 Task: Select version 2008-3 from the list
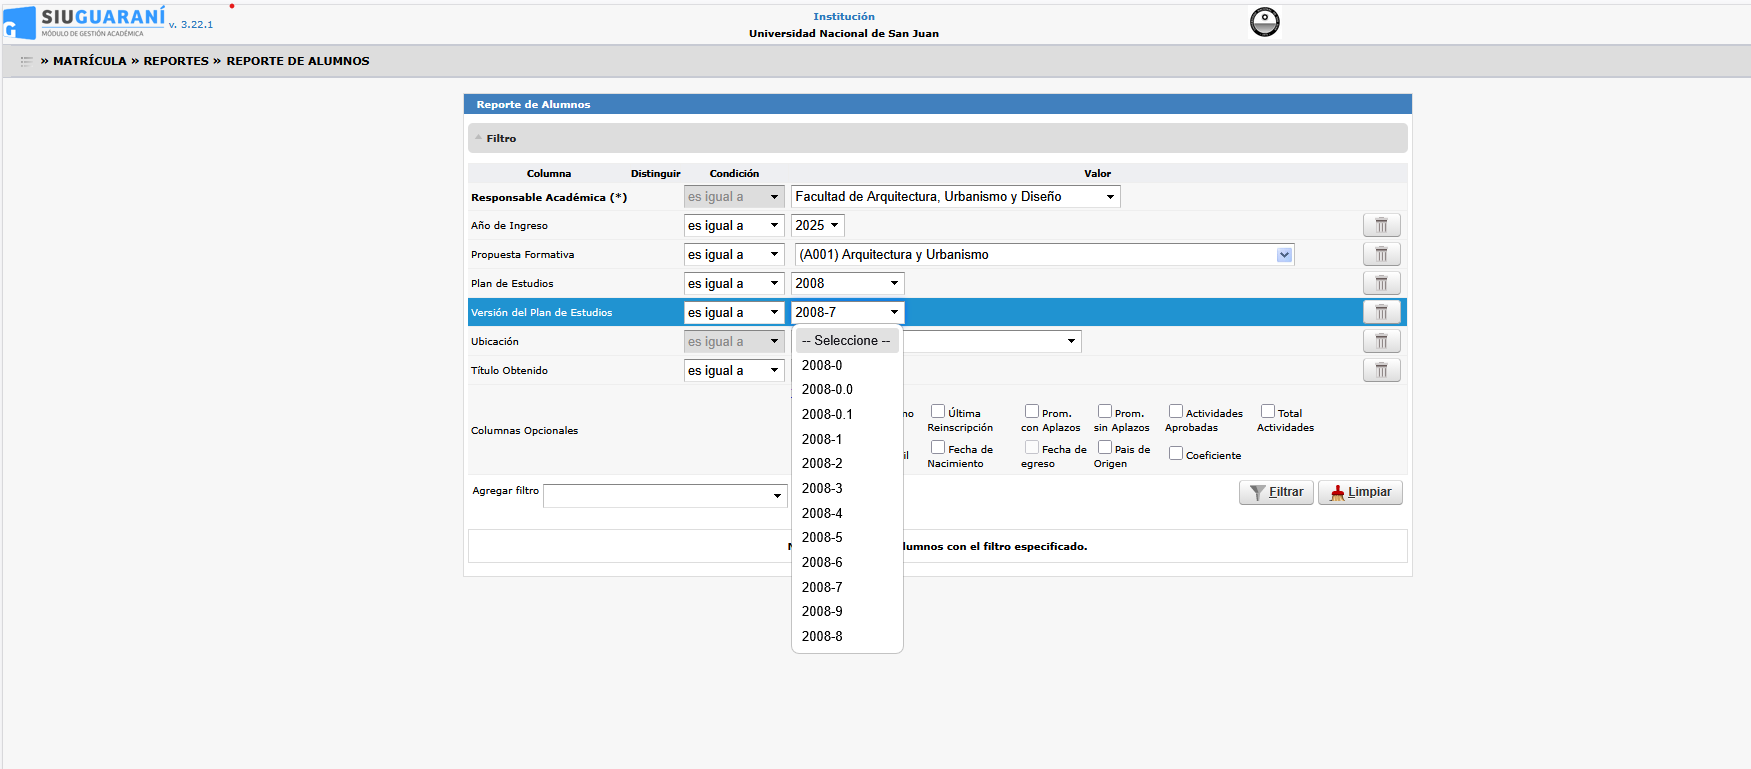pyautogui.click(x=822, y=489)
